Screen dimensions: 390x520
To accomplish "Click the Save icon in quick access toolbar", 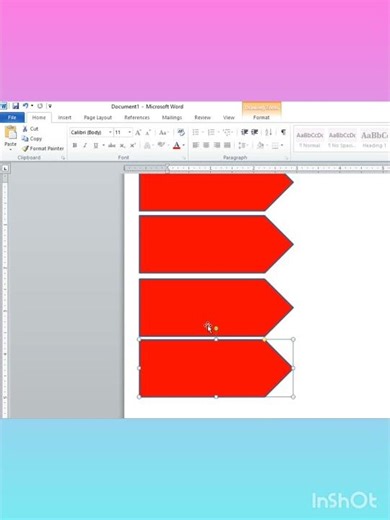I will [16, 106].
